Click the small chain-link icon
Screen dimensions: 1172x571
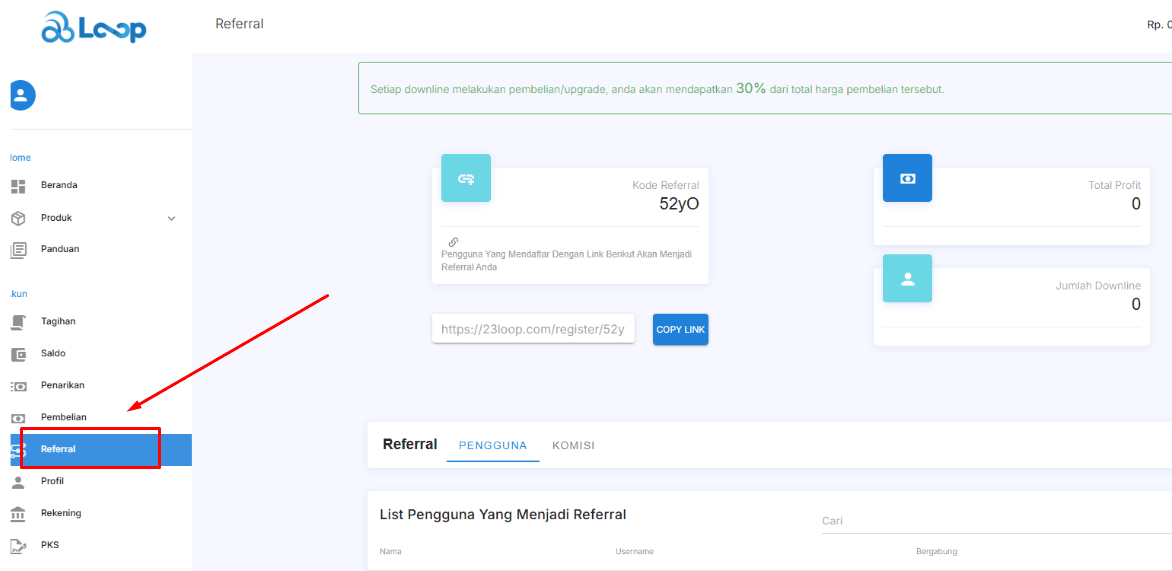pos(453,242)
